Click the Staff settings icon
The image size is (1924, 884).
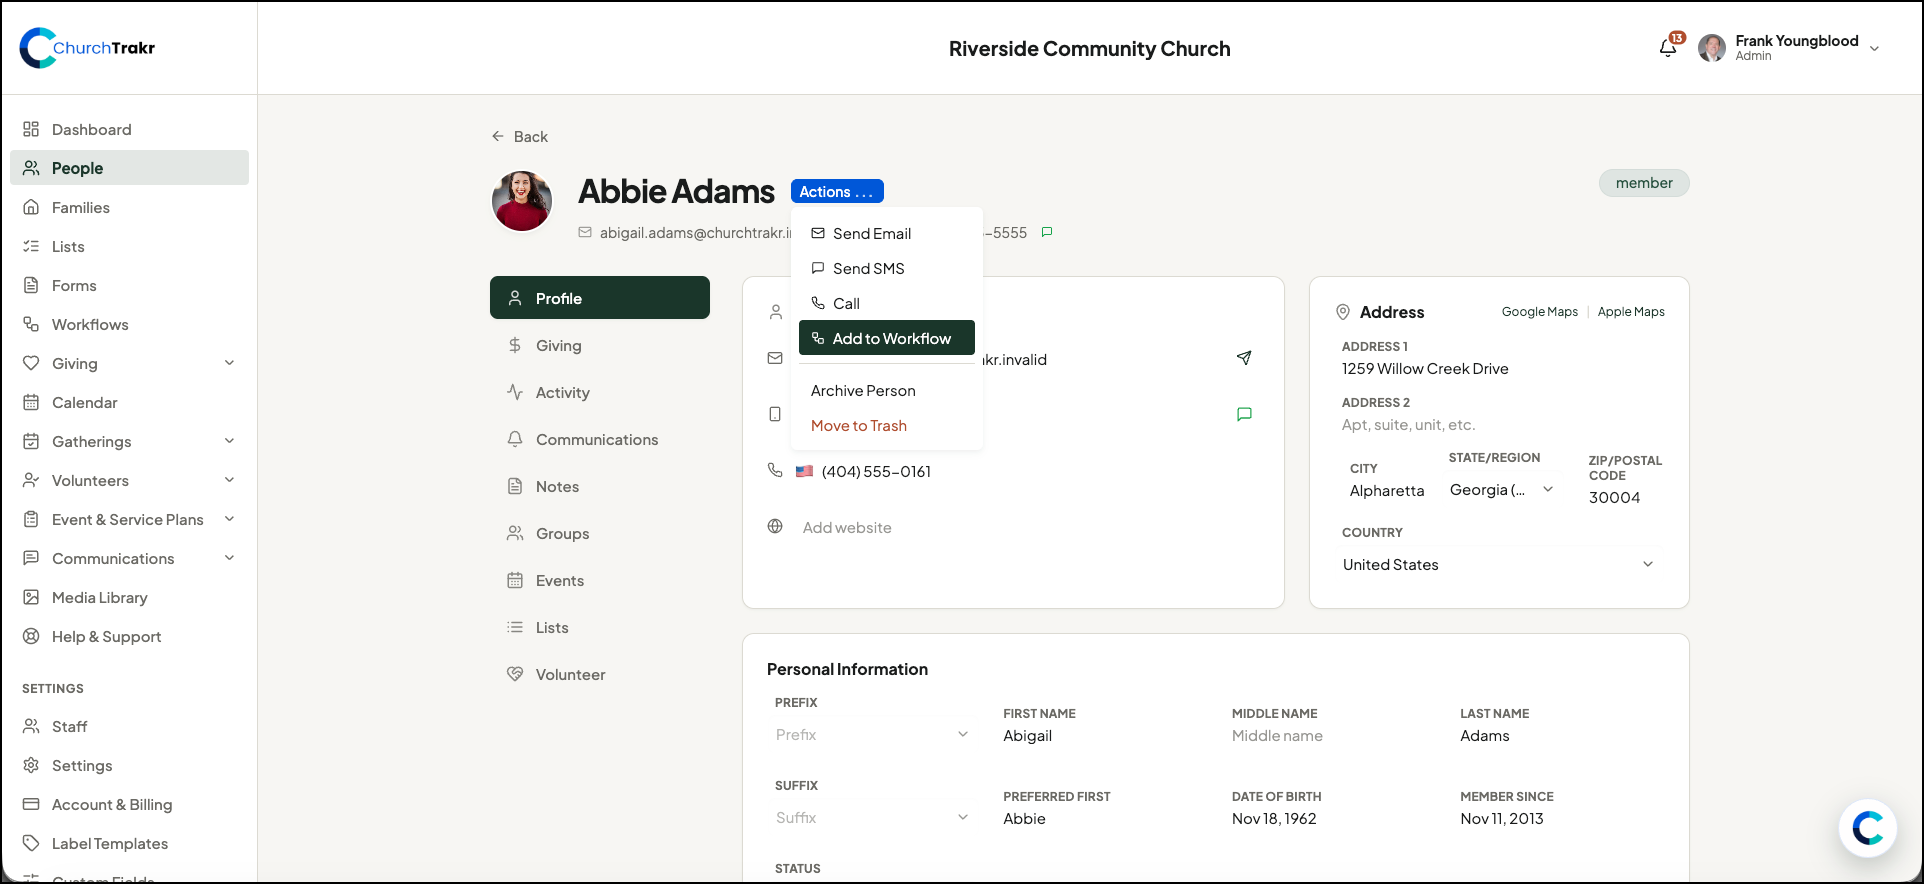(31, 726)
